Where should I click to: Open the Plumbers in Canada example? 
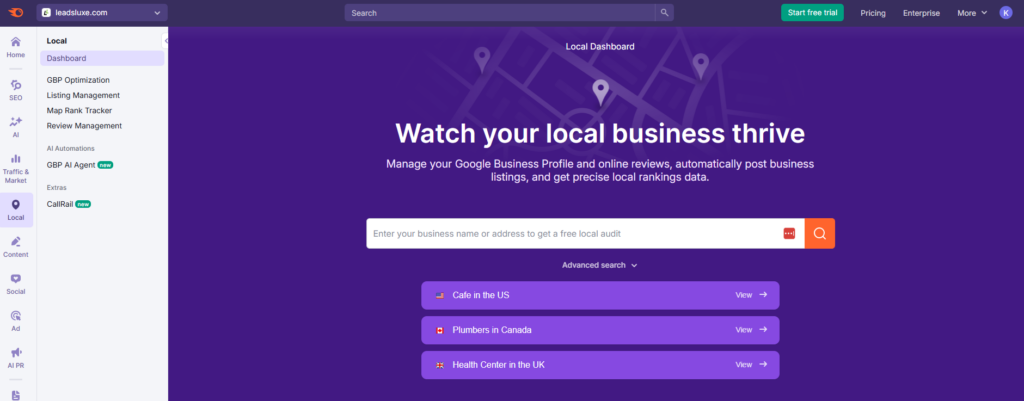point(600,330)
